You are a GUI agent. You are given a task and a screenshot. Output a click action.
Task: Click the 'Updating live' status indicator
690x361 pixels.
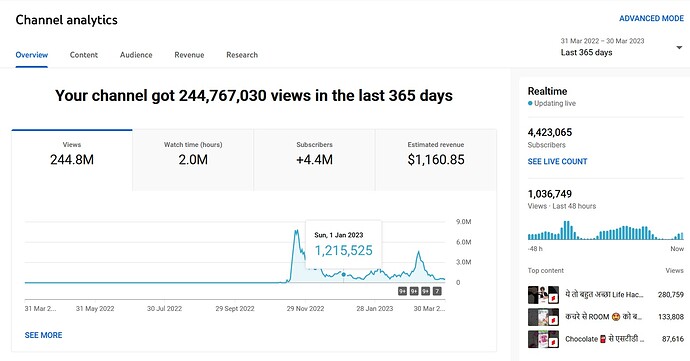pos(552,103)
